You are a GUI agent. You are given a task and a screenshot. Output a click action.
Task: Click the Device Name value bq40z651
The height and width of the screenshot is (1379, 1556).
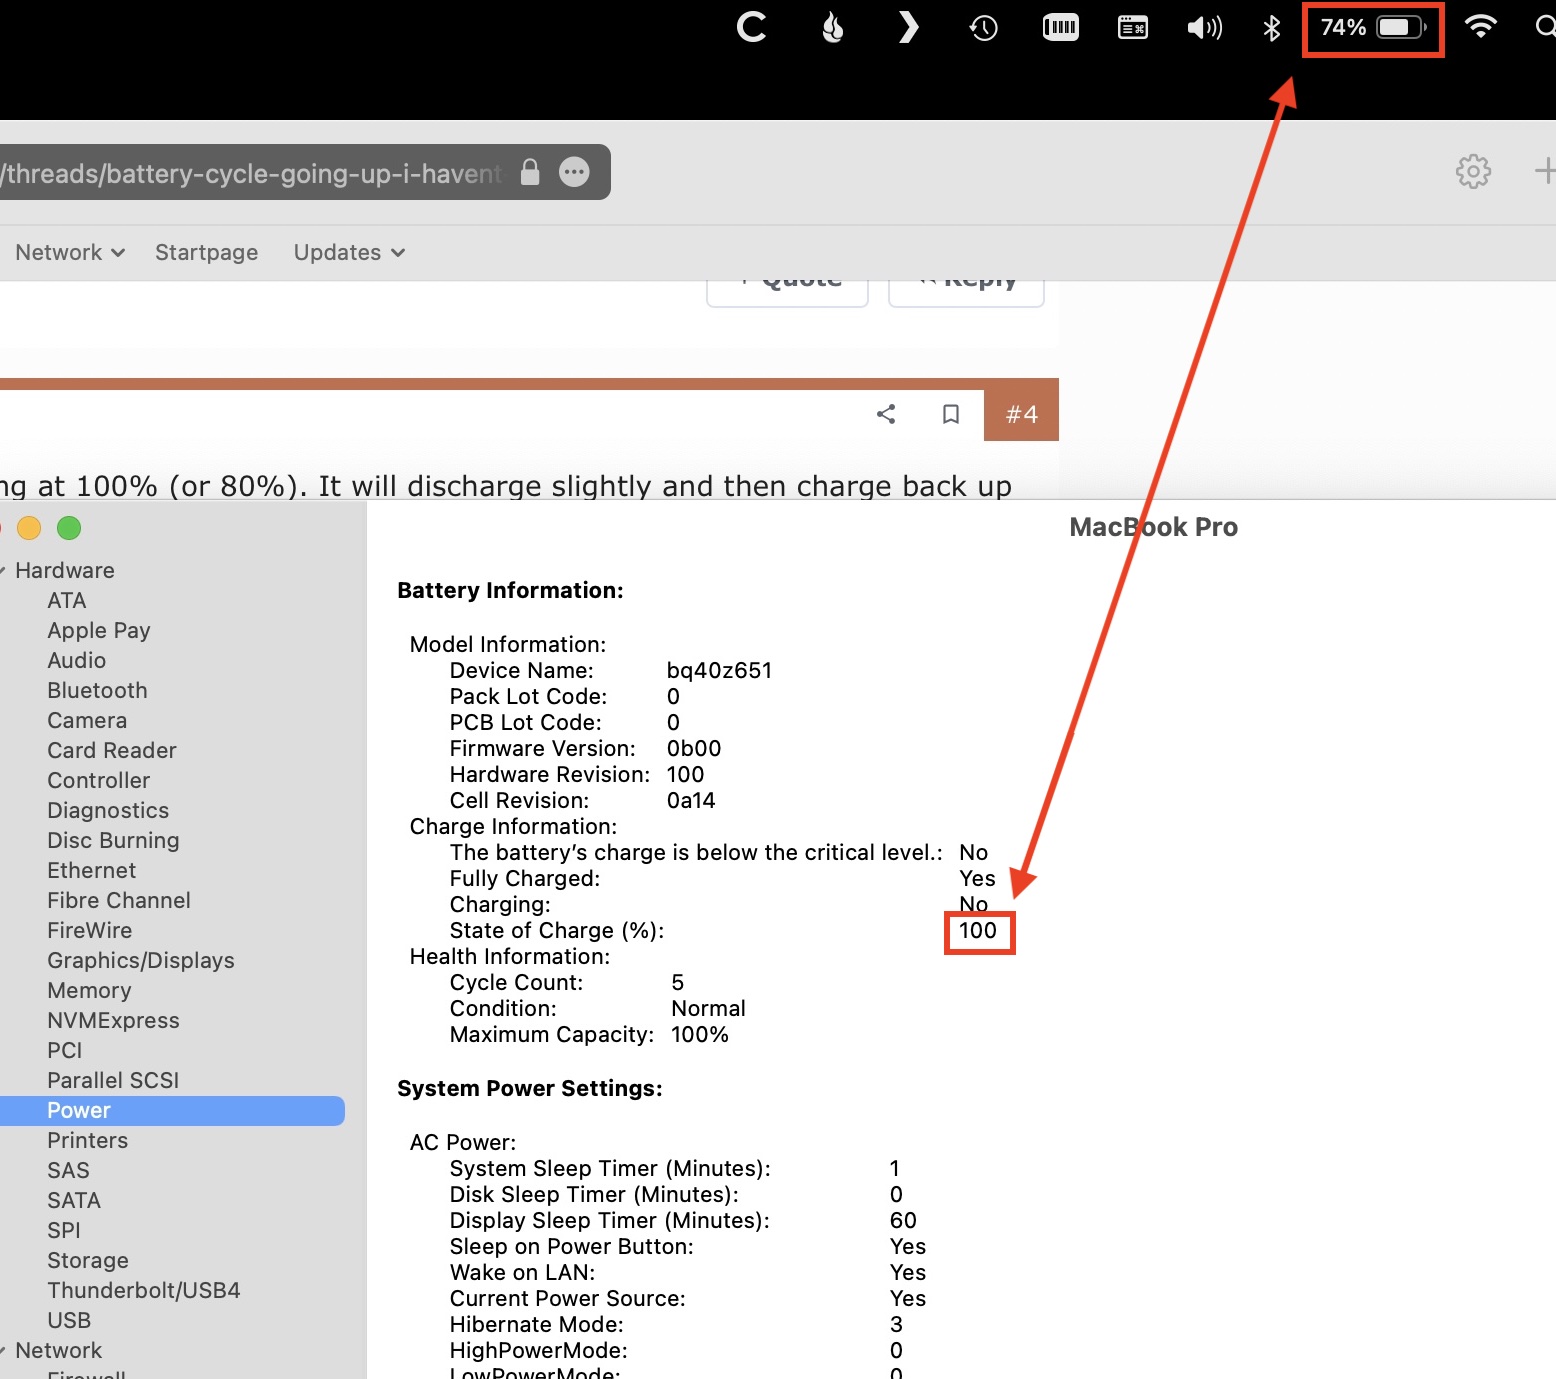[719, 670]
